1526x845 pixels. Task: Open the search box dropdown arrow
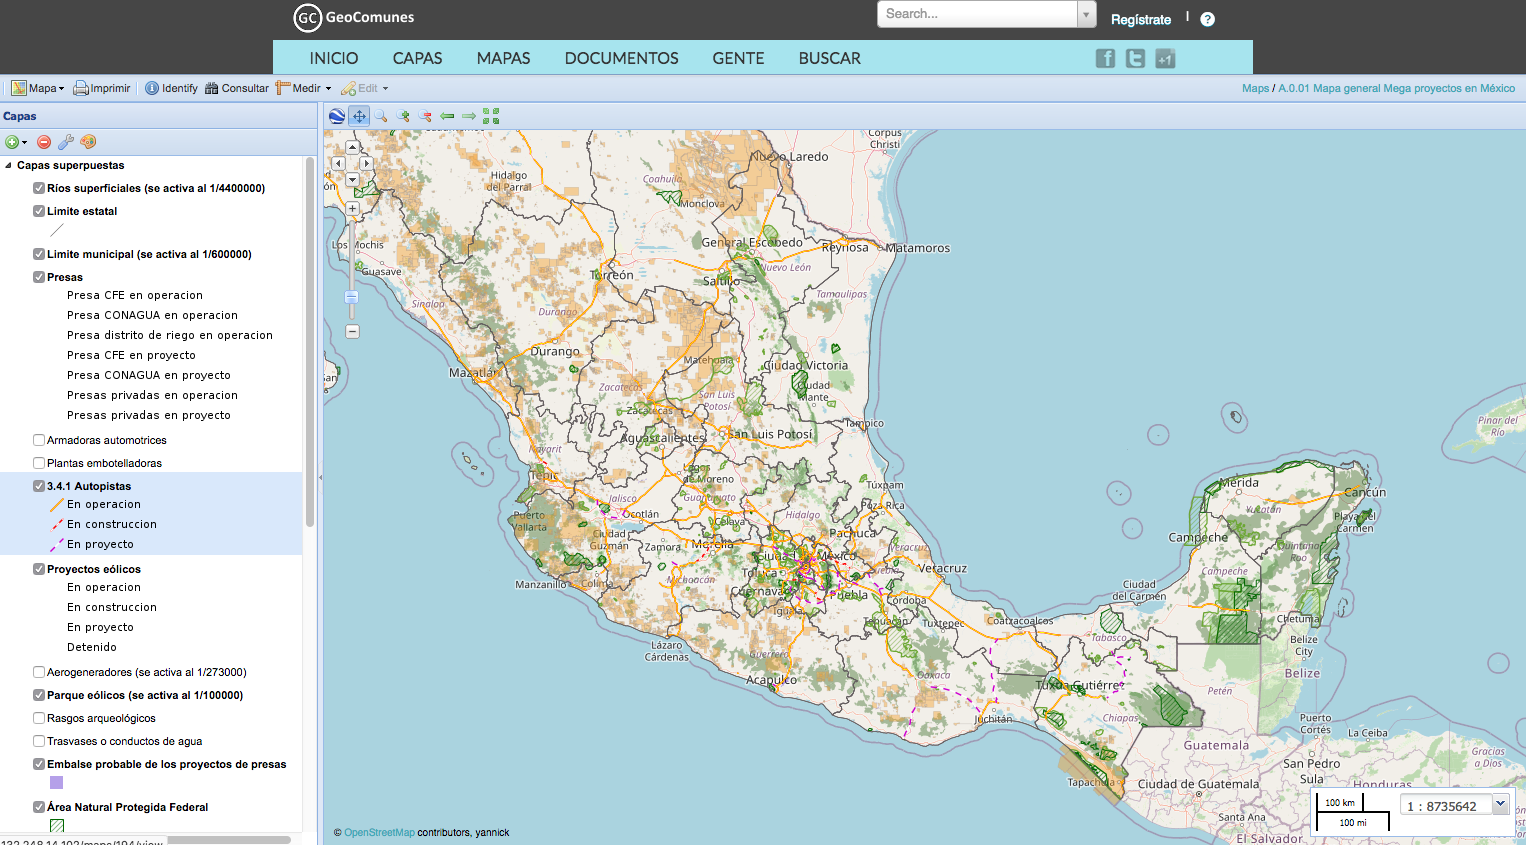pyautogui.click(x=1086, y=14)
